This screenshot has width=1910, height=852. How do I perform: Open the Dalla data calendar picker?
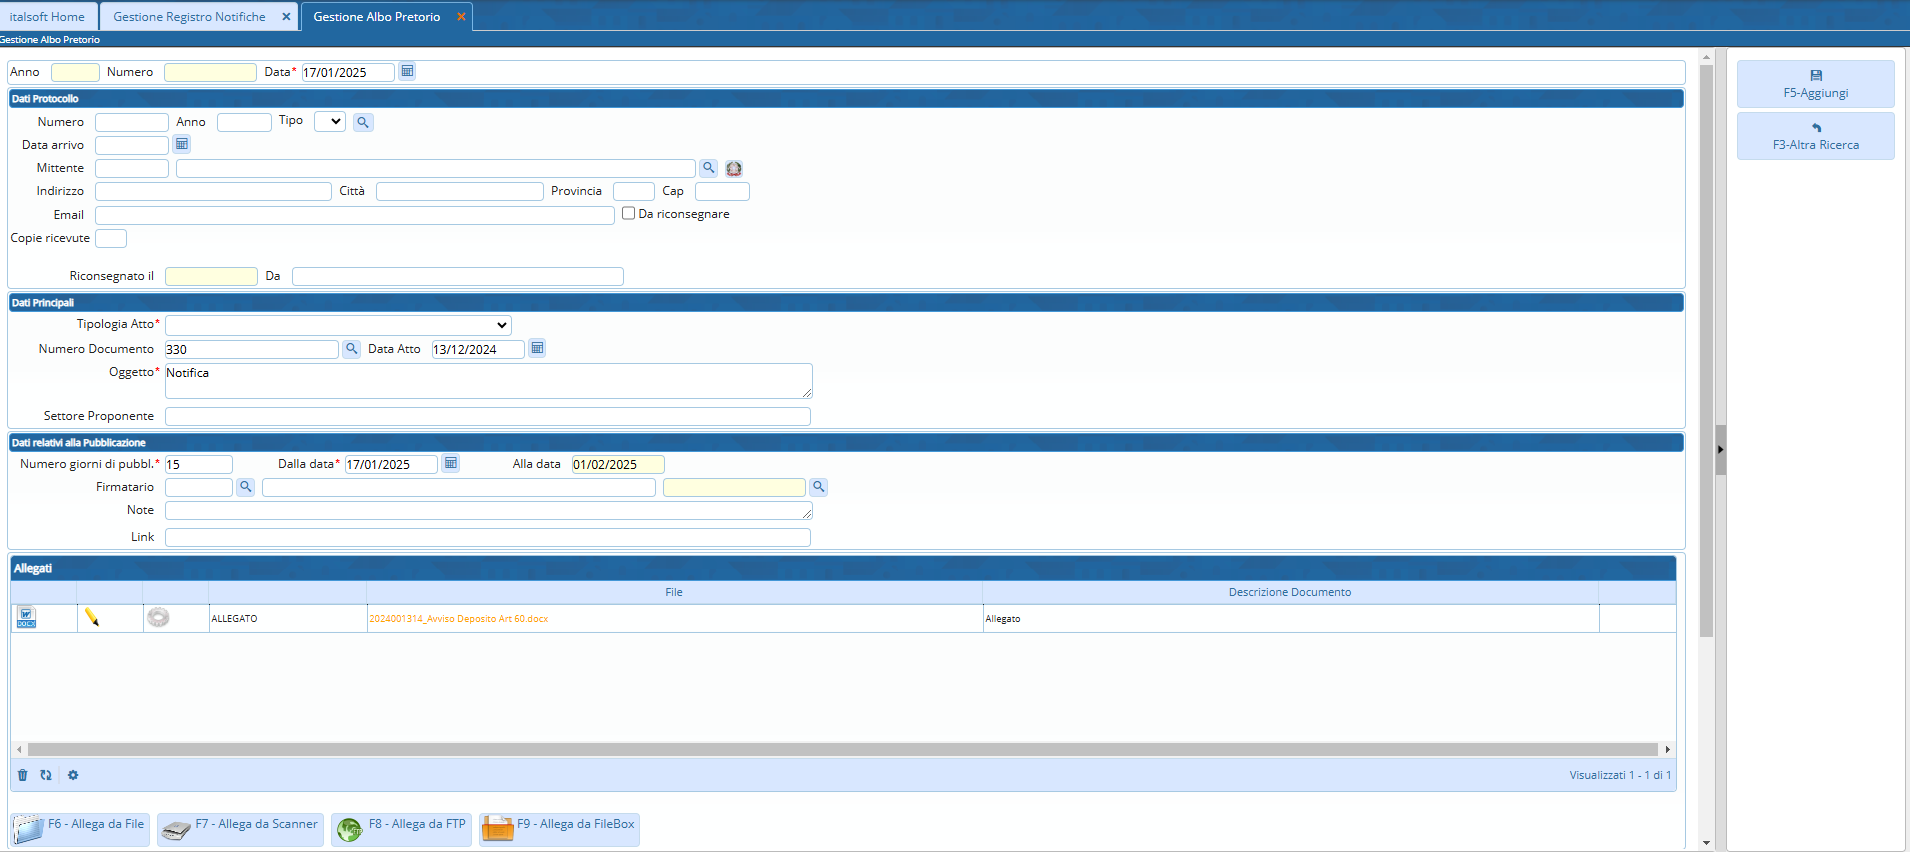pos(451,463)
